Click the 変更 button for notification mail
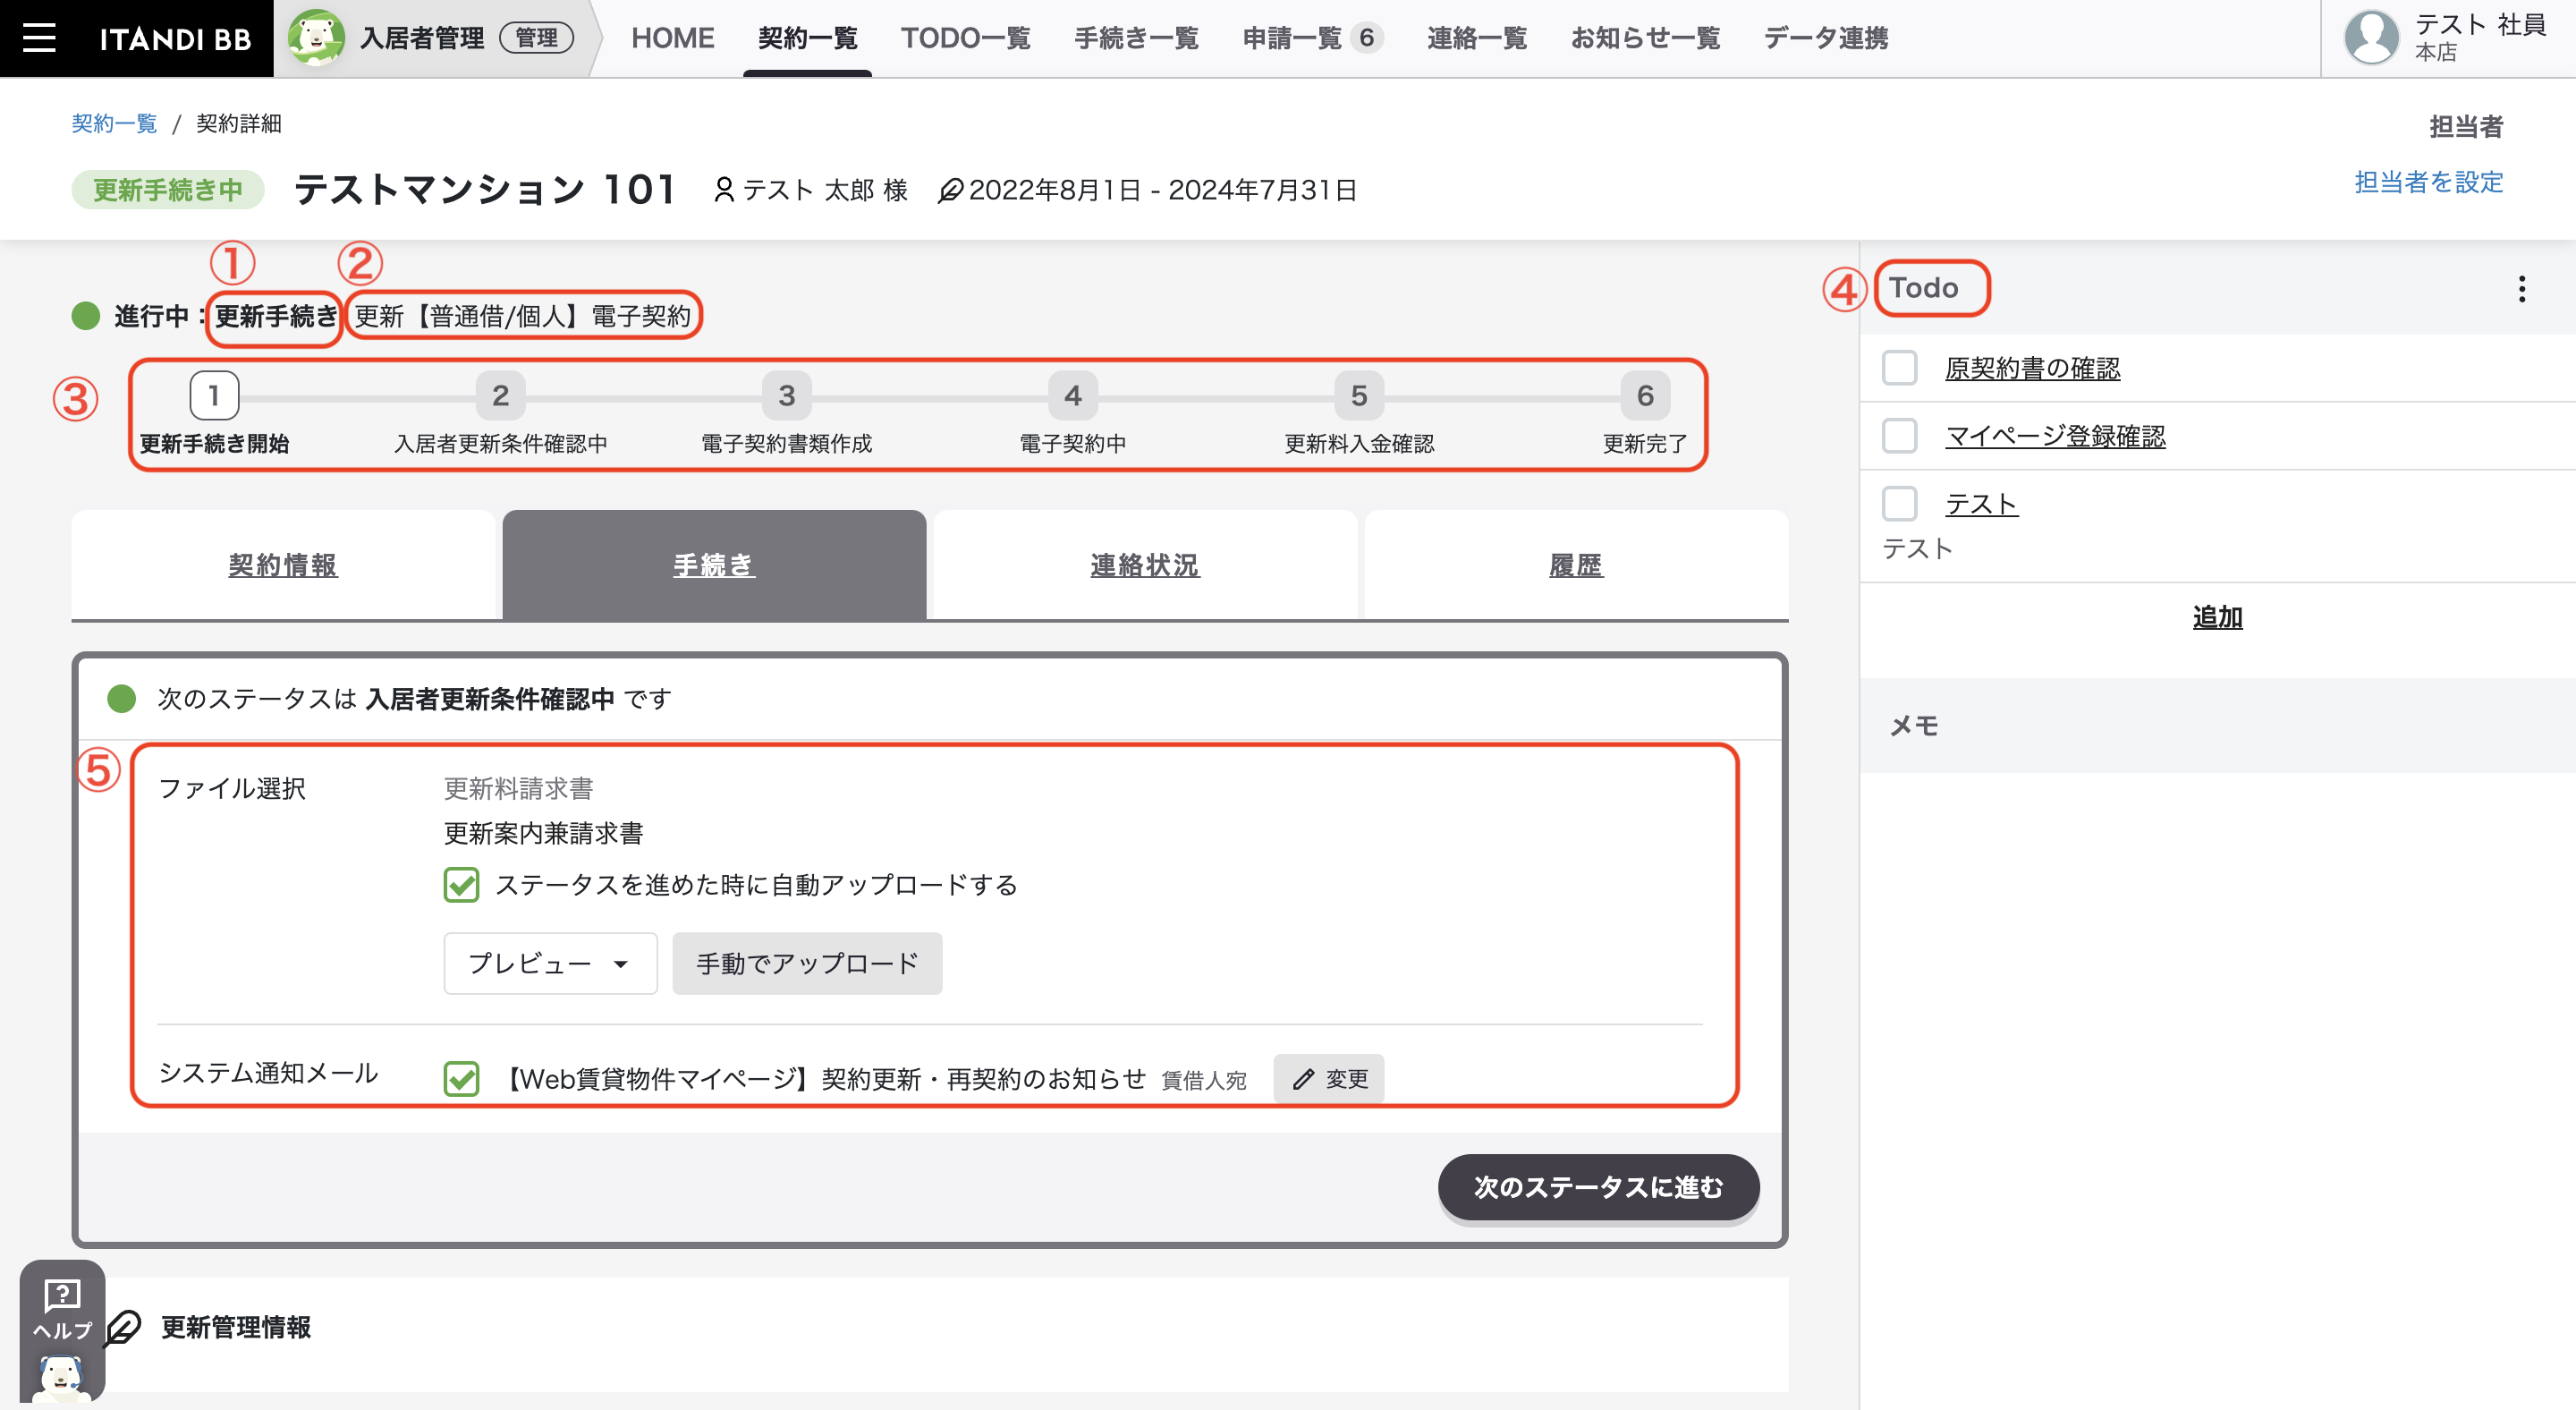 click(1328, 1079)
